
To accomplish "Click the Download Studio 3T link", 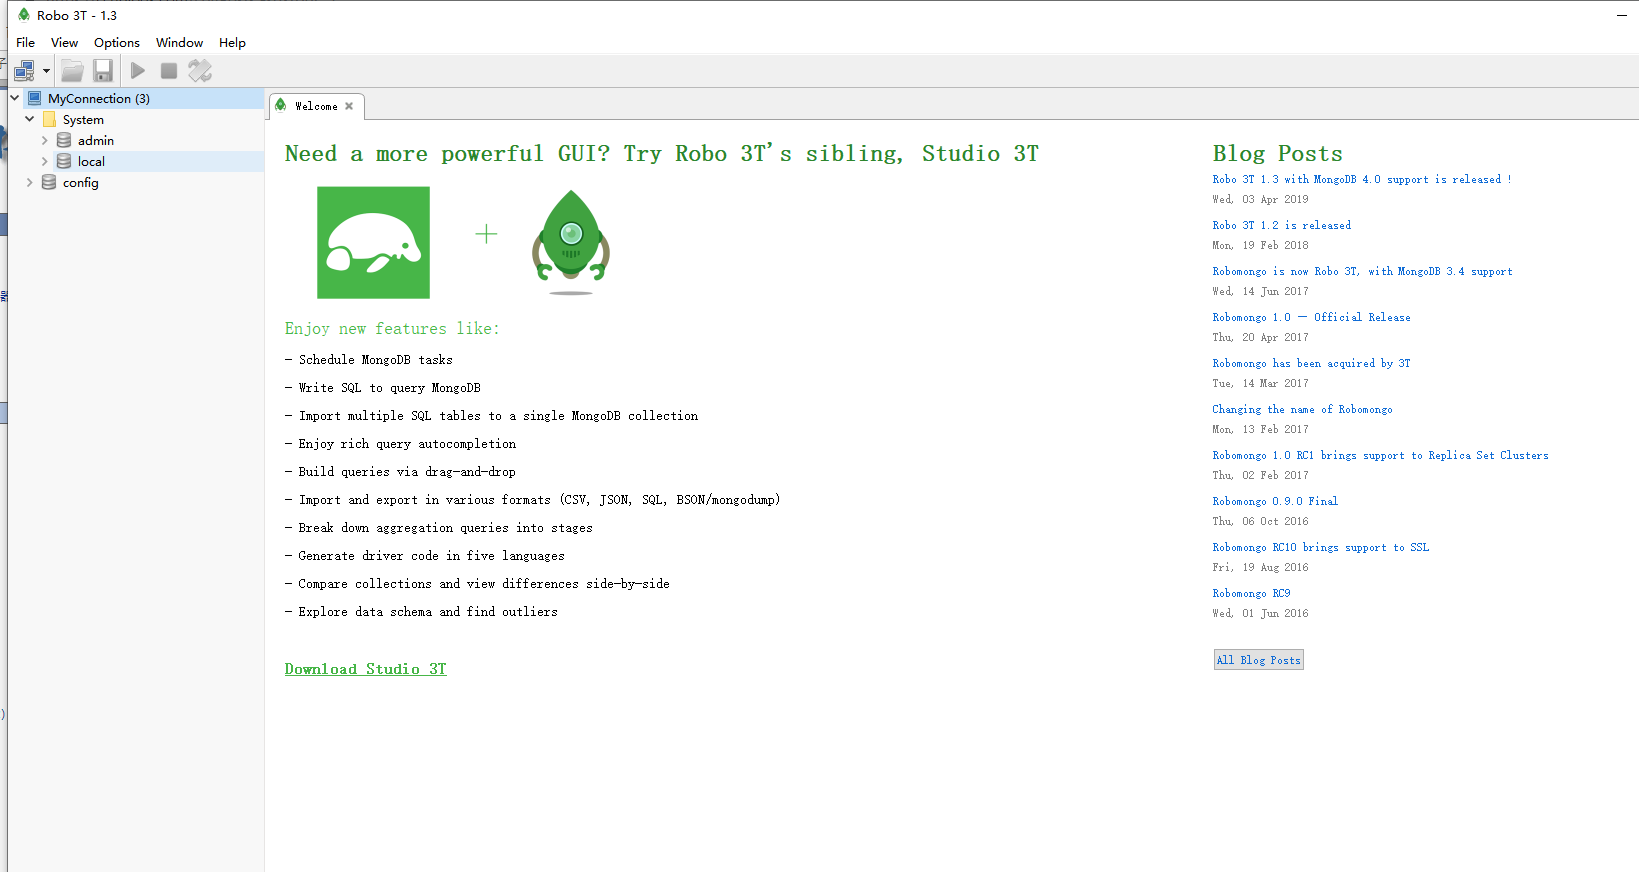I will point(365,669).
